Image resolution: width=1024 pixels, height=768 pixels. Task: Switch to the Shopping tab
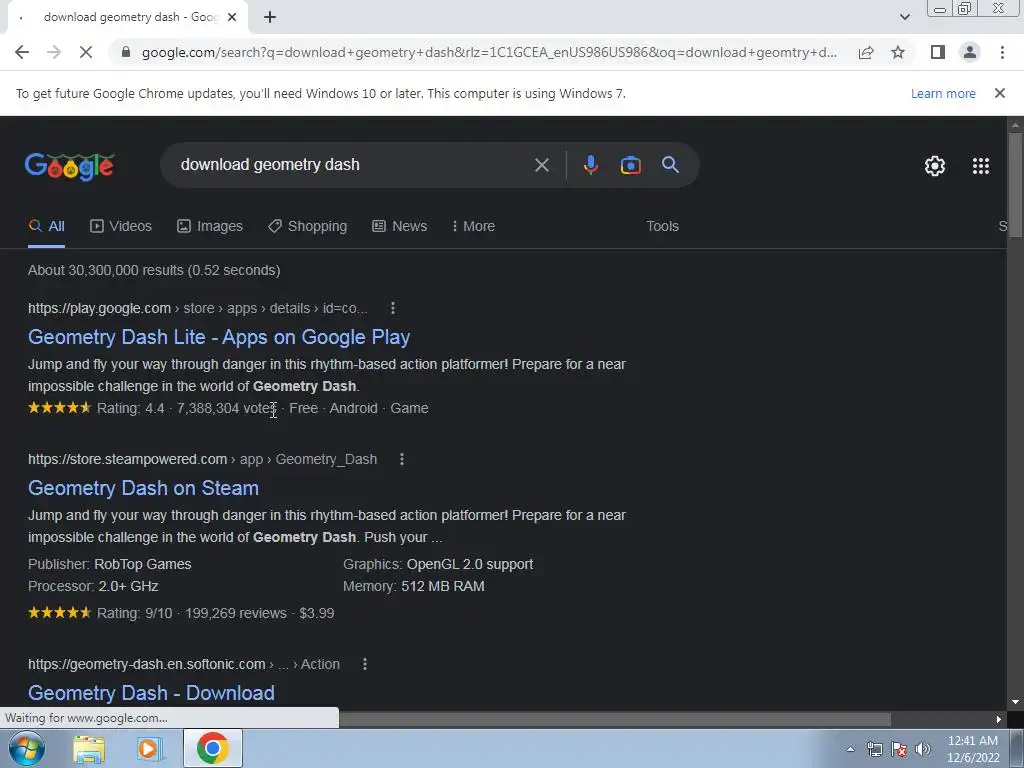pos(308,226)
